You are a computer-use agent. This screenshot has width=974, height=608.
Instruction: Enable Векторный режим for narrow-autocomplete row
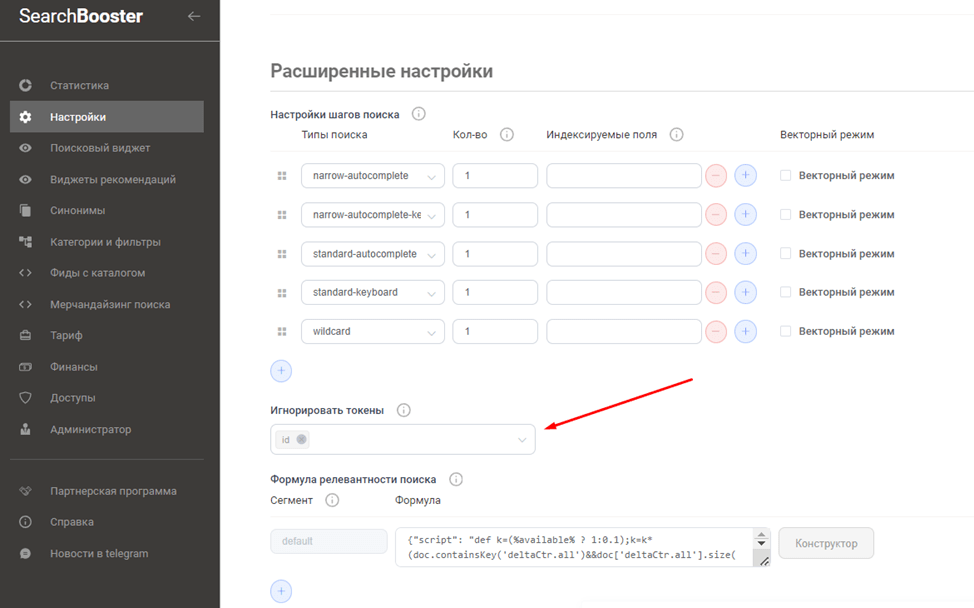click(x=785, y=175)
